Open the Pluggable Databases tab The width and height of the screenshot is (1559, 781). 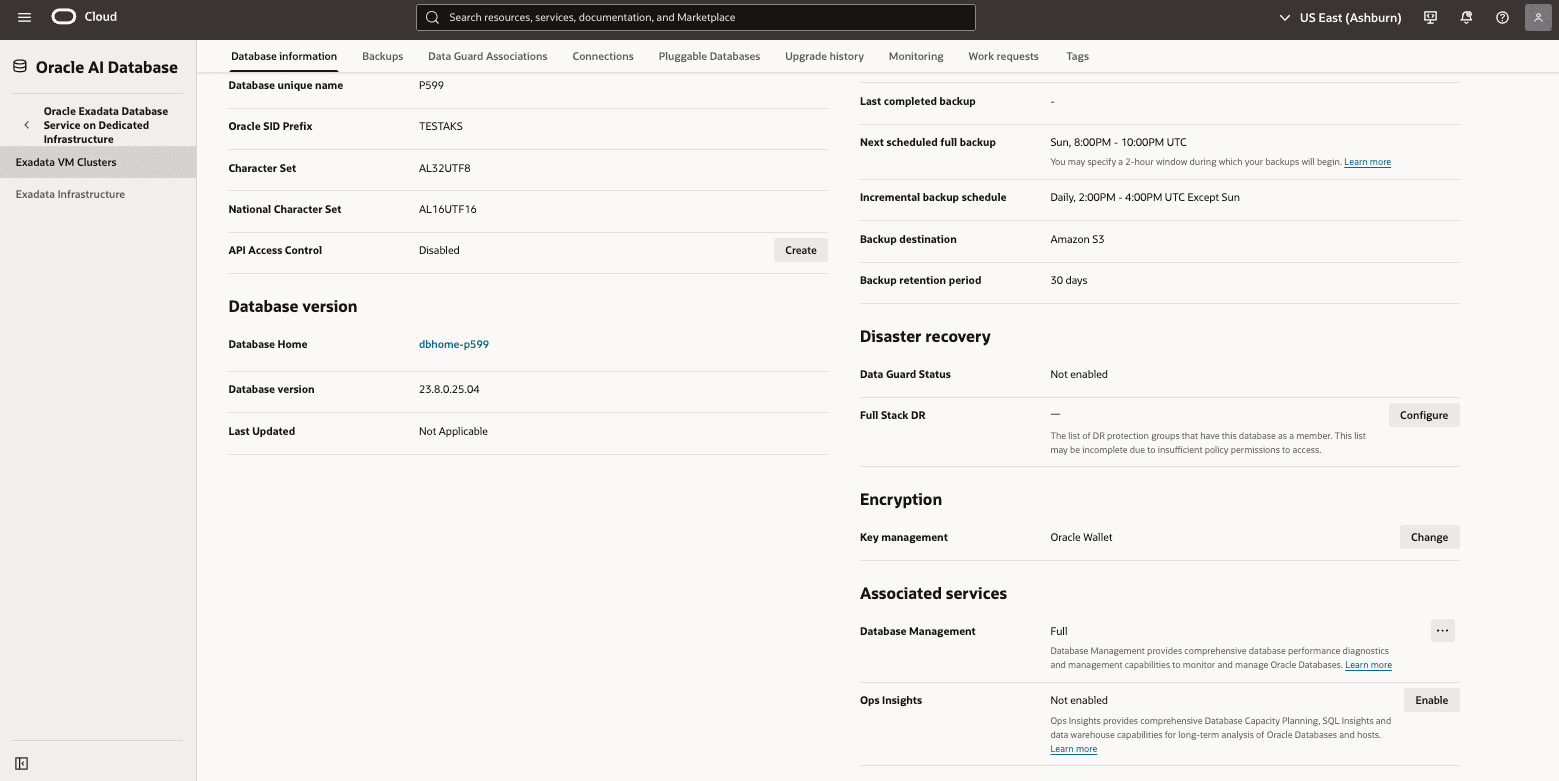tap(709, 56)
